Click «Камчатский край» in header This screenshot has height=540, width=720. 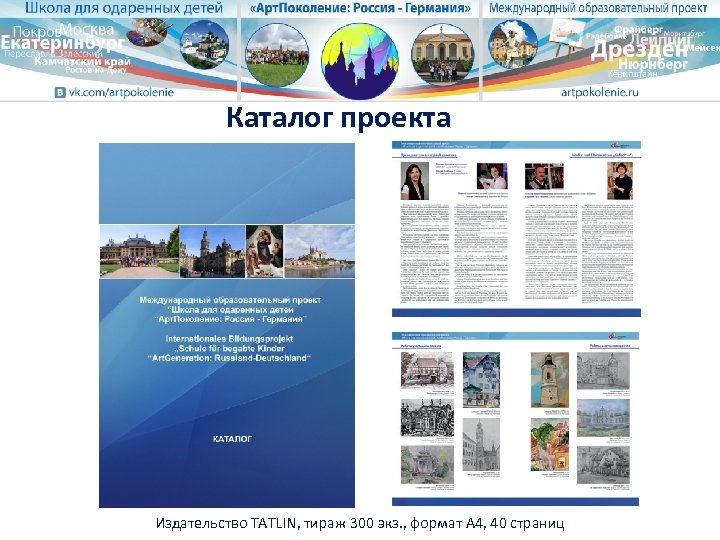[x=83, y=61]
